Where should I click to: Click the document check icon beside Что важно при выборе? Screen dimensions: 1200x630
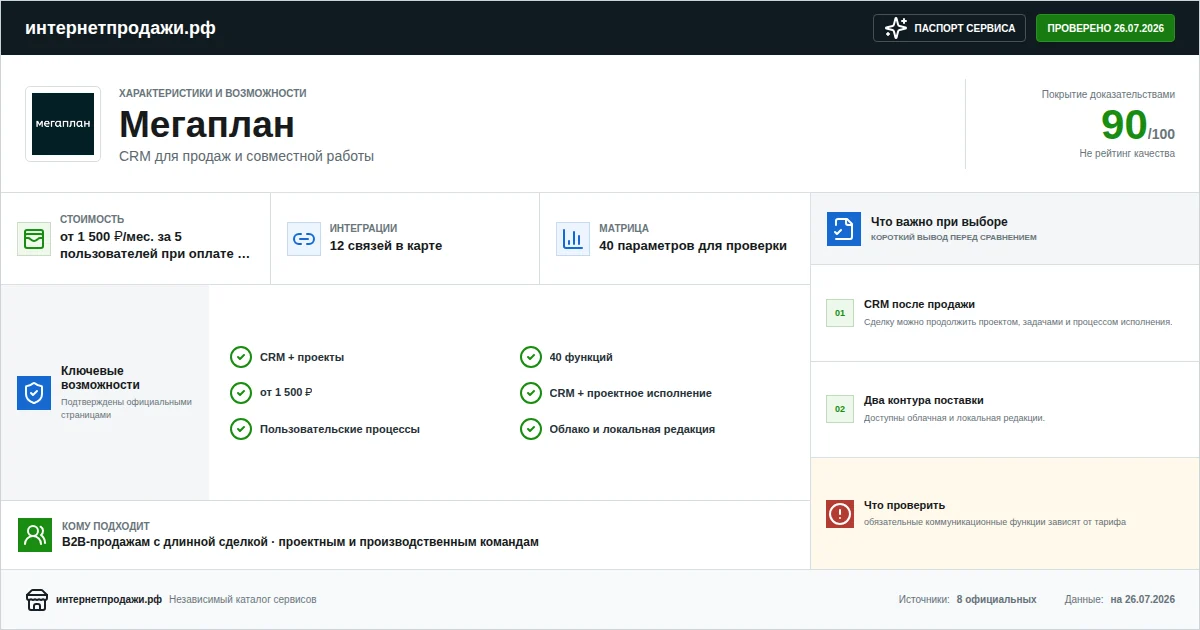tap(844, 229)
